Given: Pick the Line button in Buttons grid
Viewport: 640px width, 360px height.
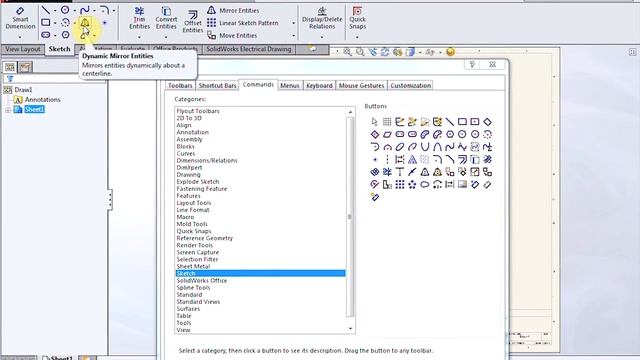Looking at the screenshot, I should point(450,122).
